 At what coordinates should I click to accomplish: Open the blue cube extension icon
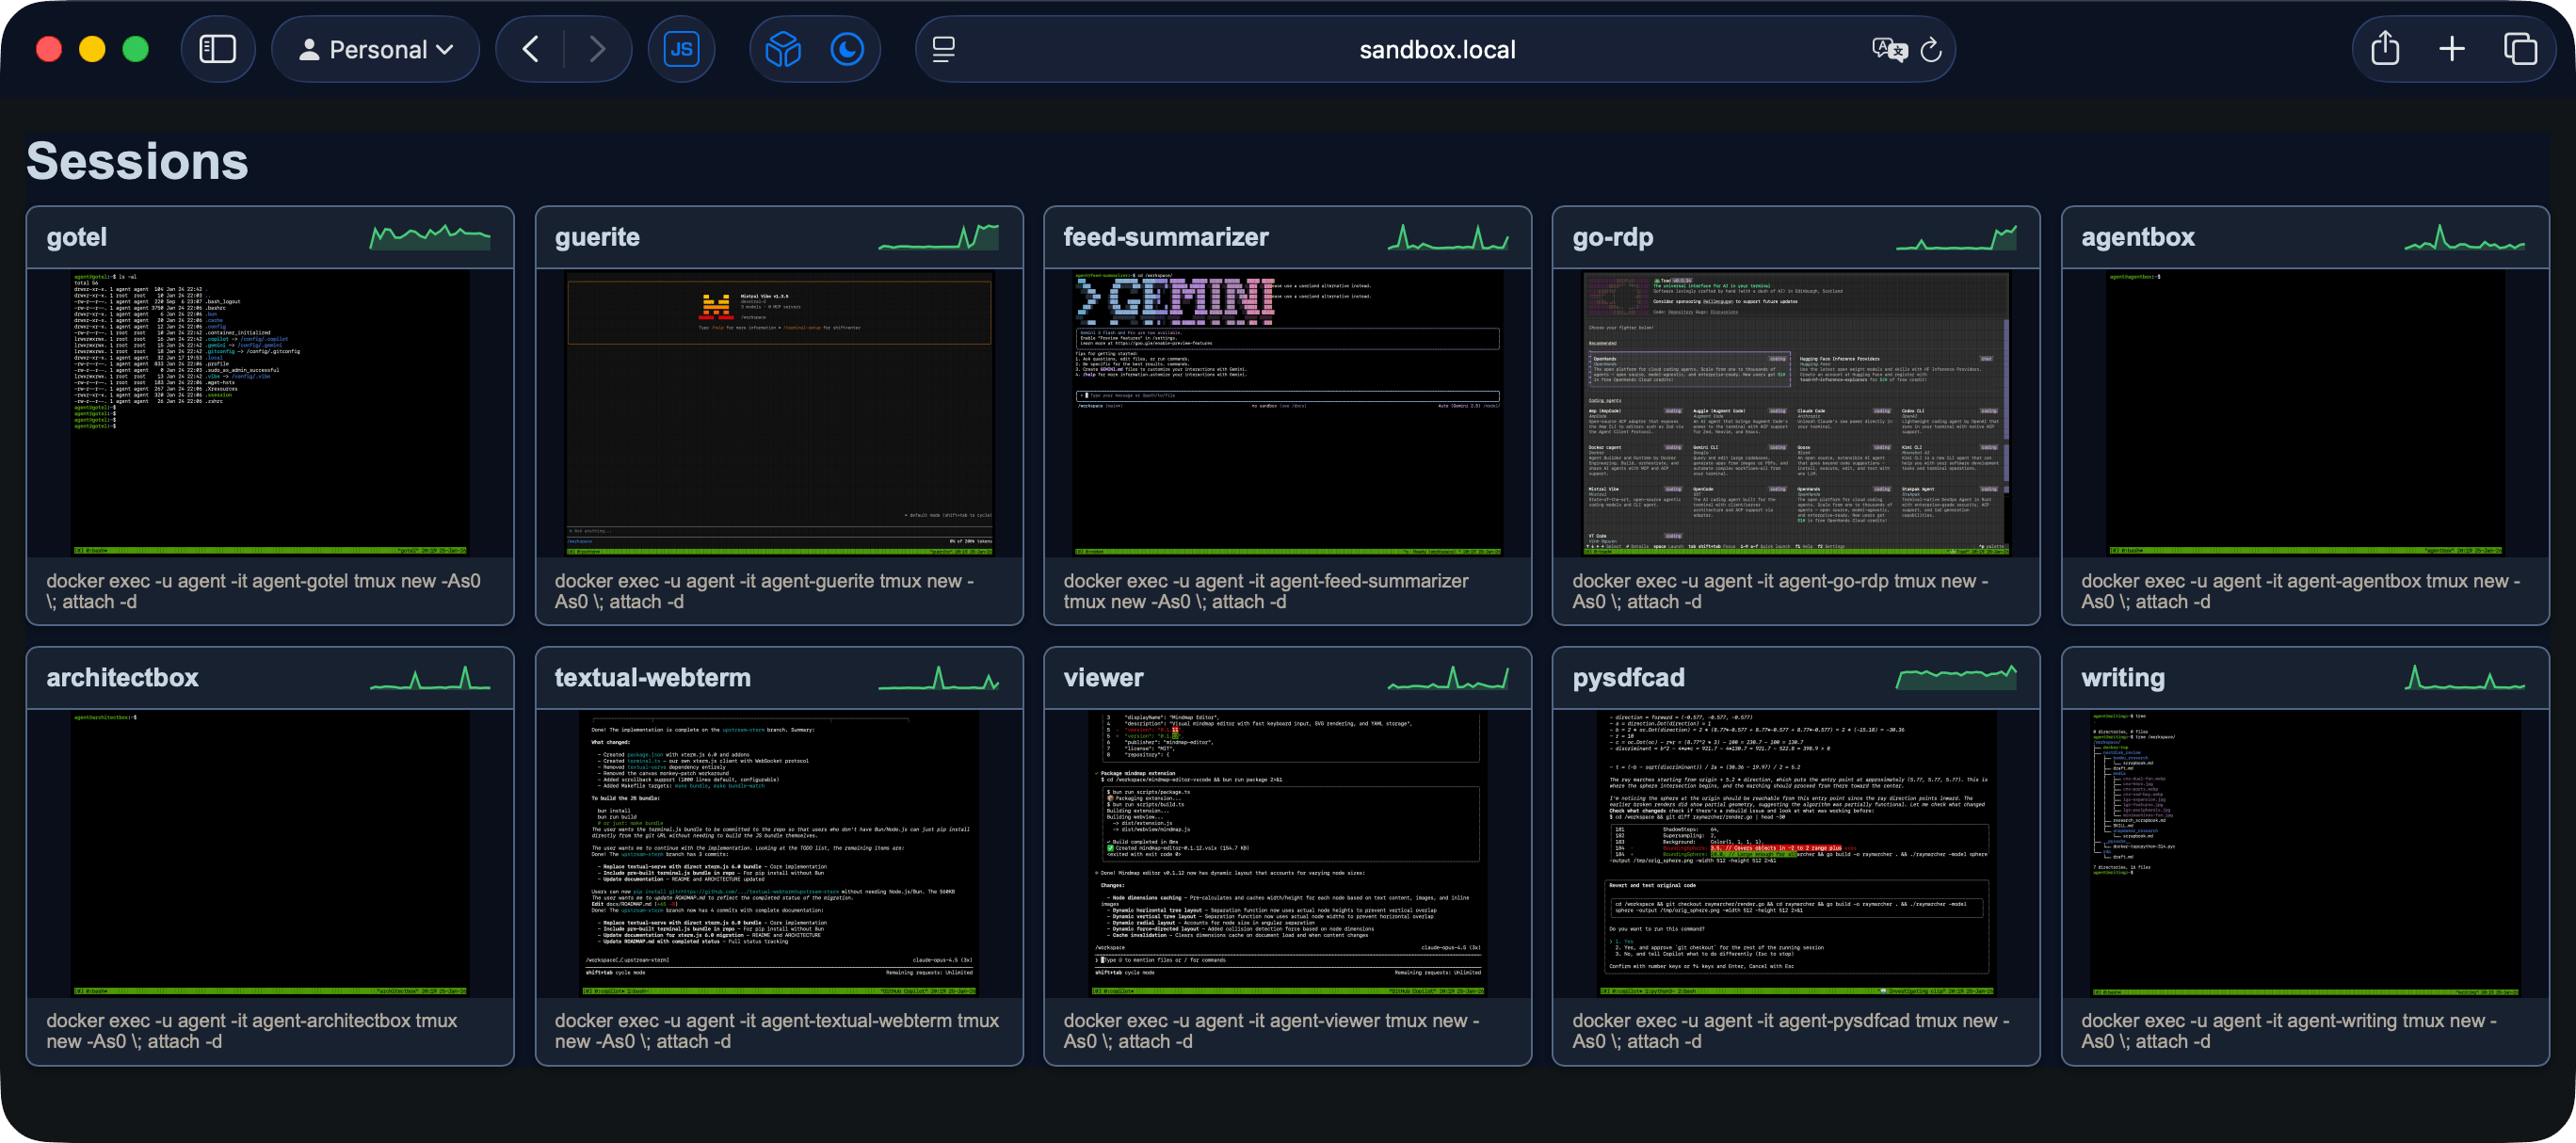coord(783,49)
